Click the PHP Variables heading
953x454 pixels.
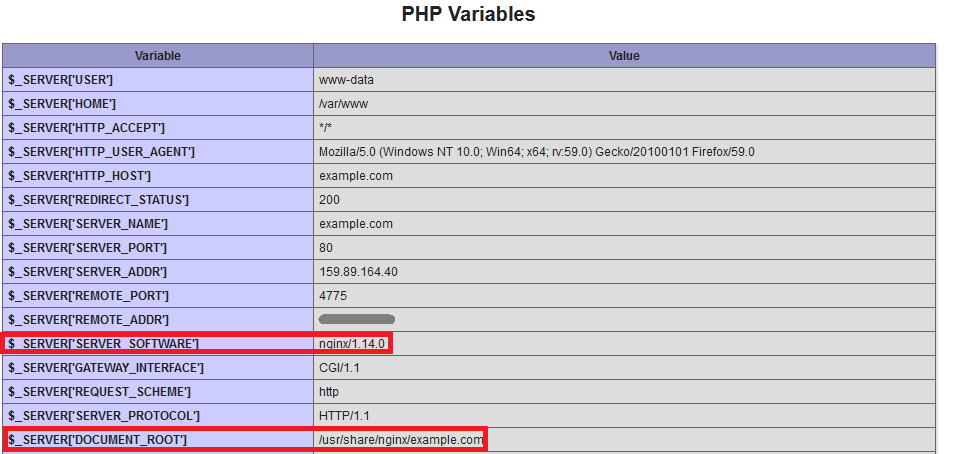click(468, 14)
